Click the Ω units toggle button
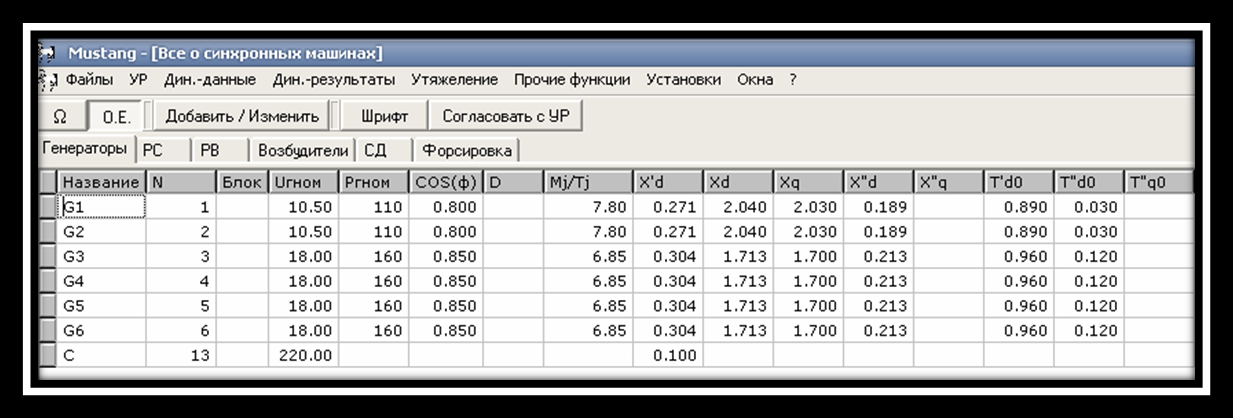Viewport: 1233px width, 418px height. coord(60,116)
